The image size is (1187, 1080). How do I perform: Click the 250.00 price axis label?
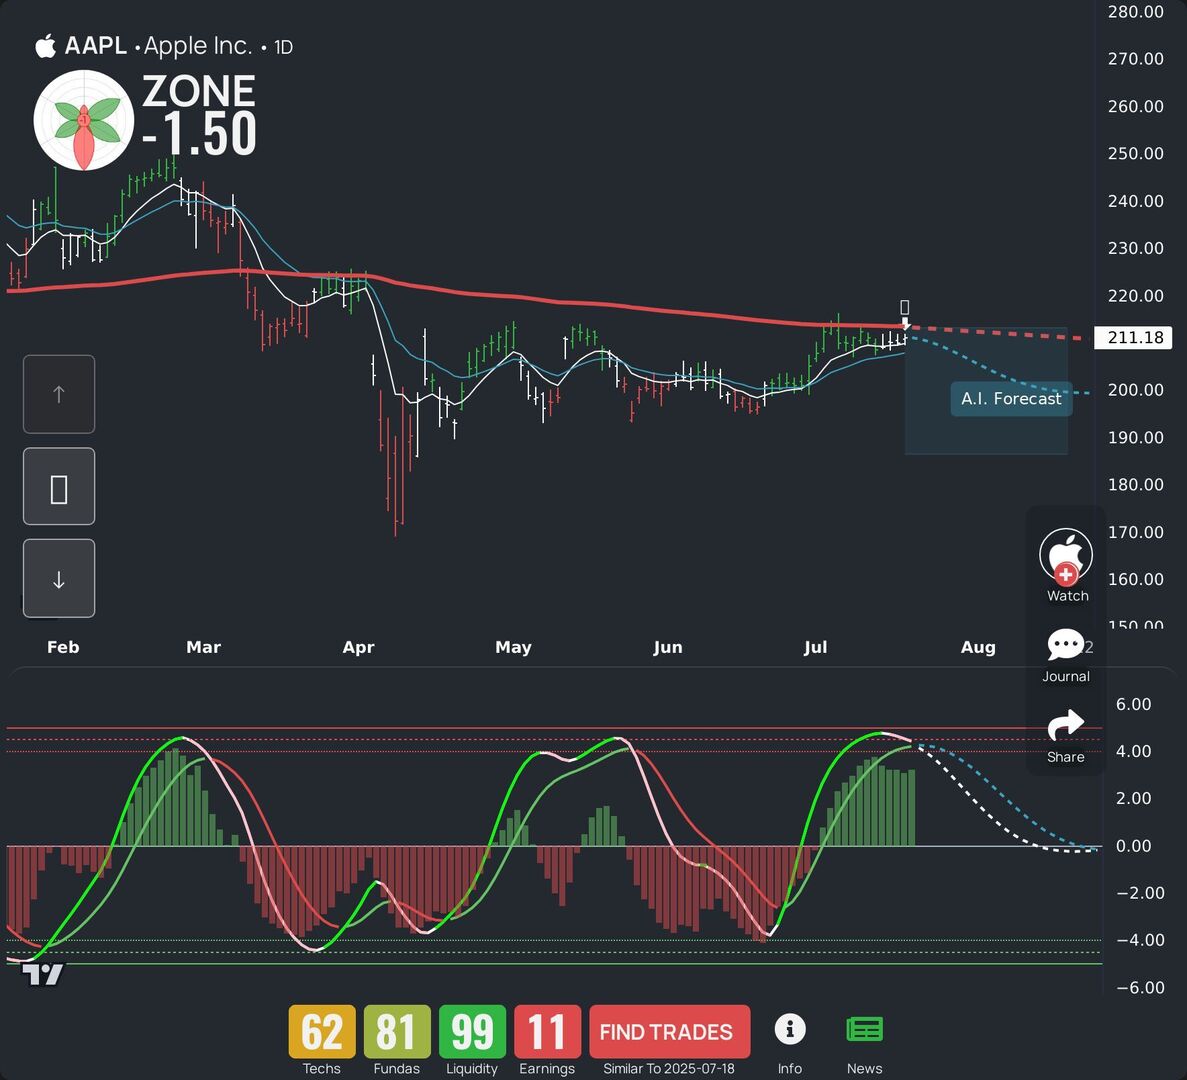pos(1136,154)
